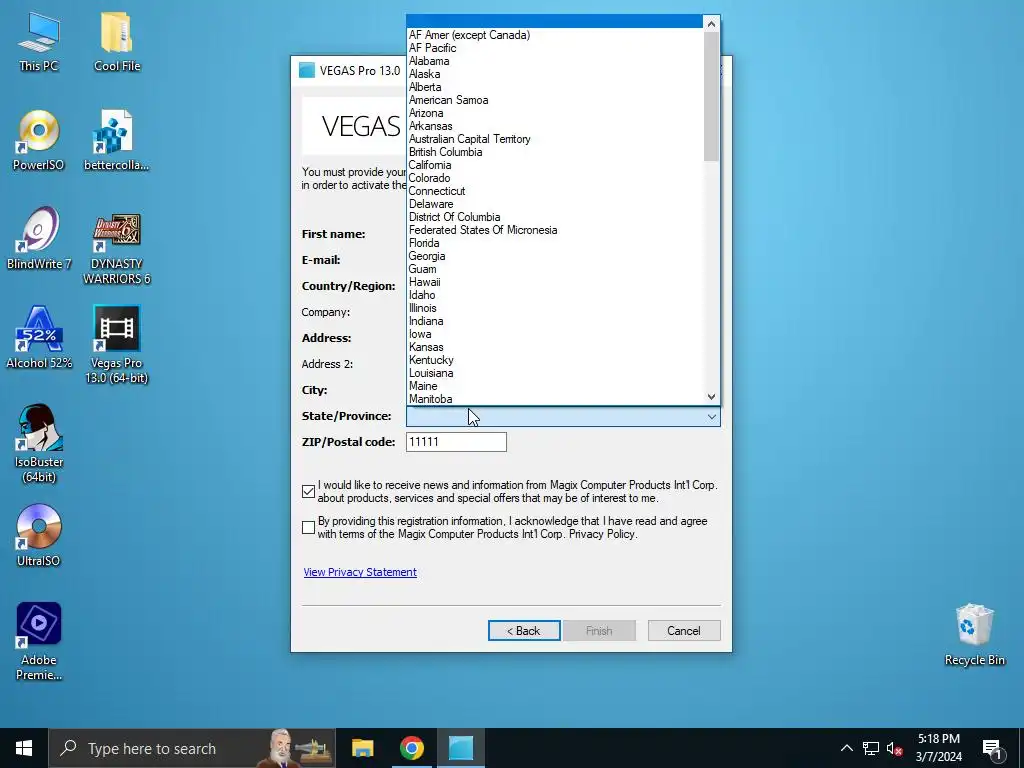Select the Cool File folder icon
Image resolution: width=1024 pixels, height=768 pixels.
click(x=117, y=40)
